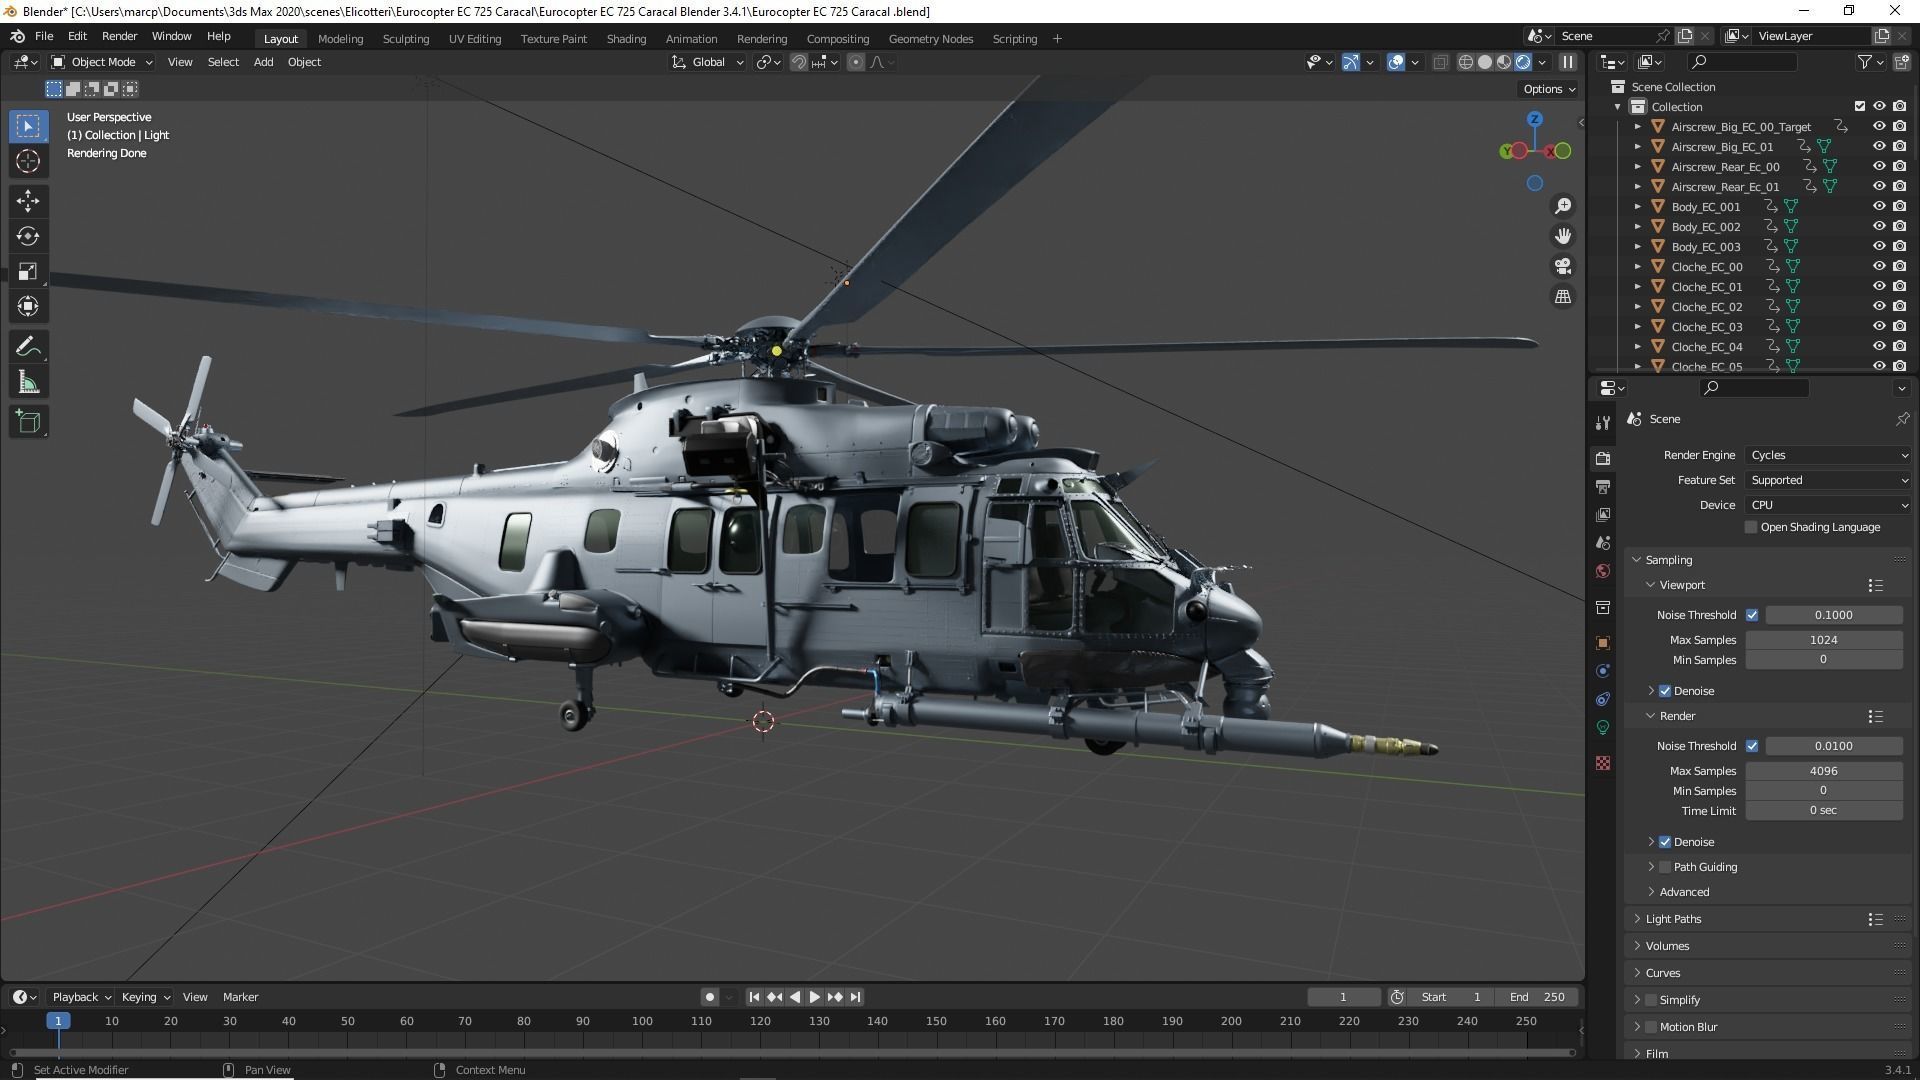The width and height of the screenshot is (1920, 1080).
Task: Select the Scale tool
Action: click(28, 272)
